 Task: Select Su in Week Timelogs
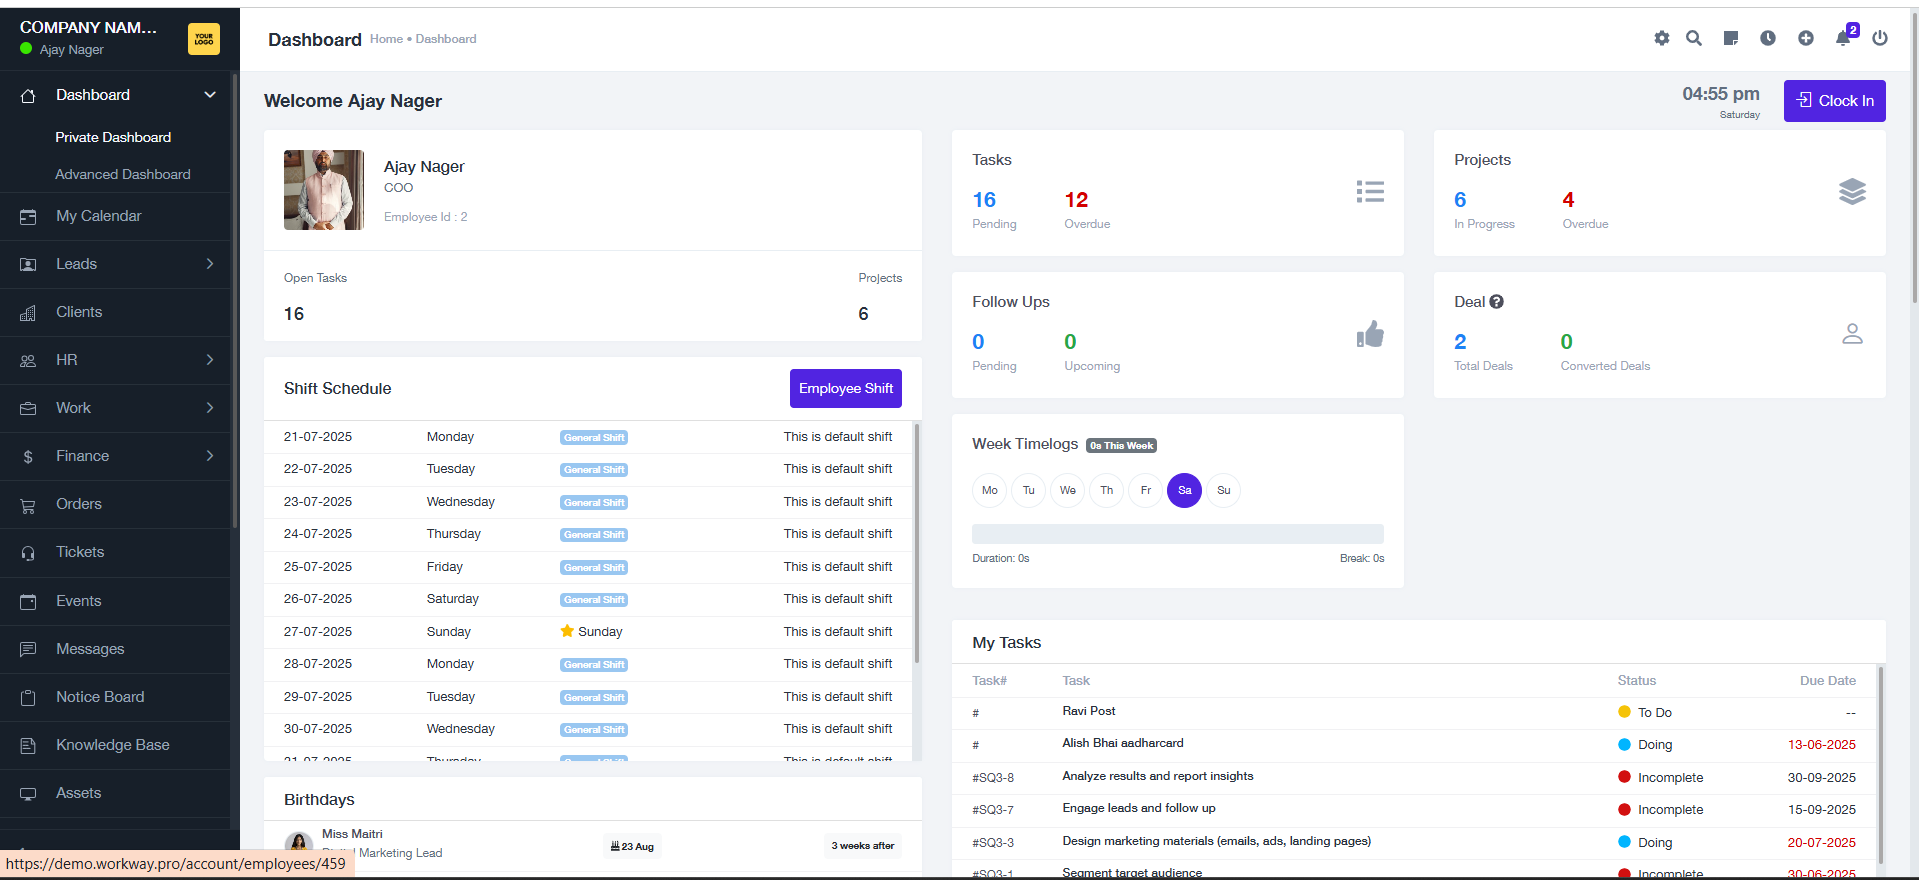(1224, 490)
